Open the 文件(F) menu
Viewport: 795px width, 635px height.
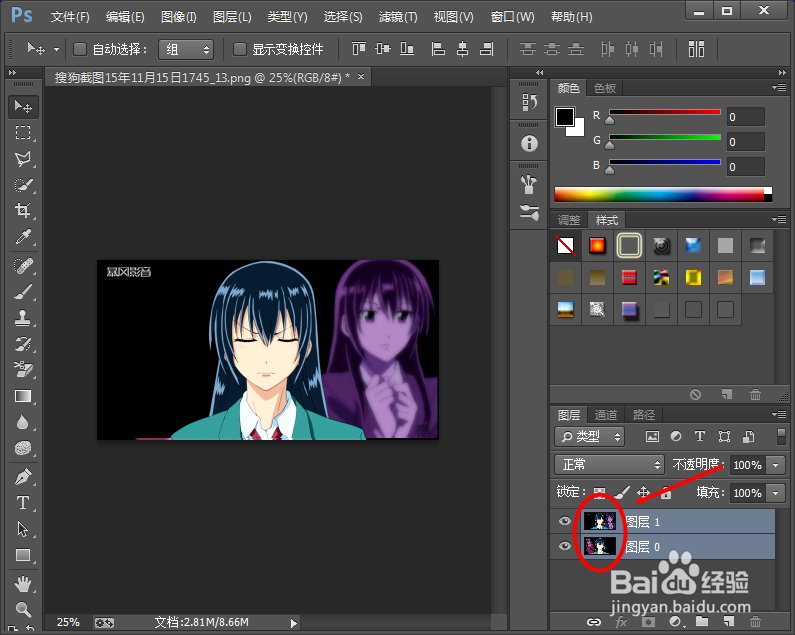coord(70,17)
